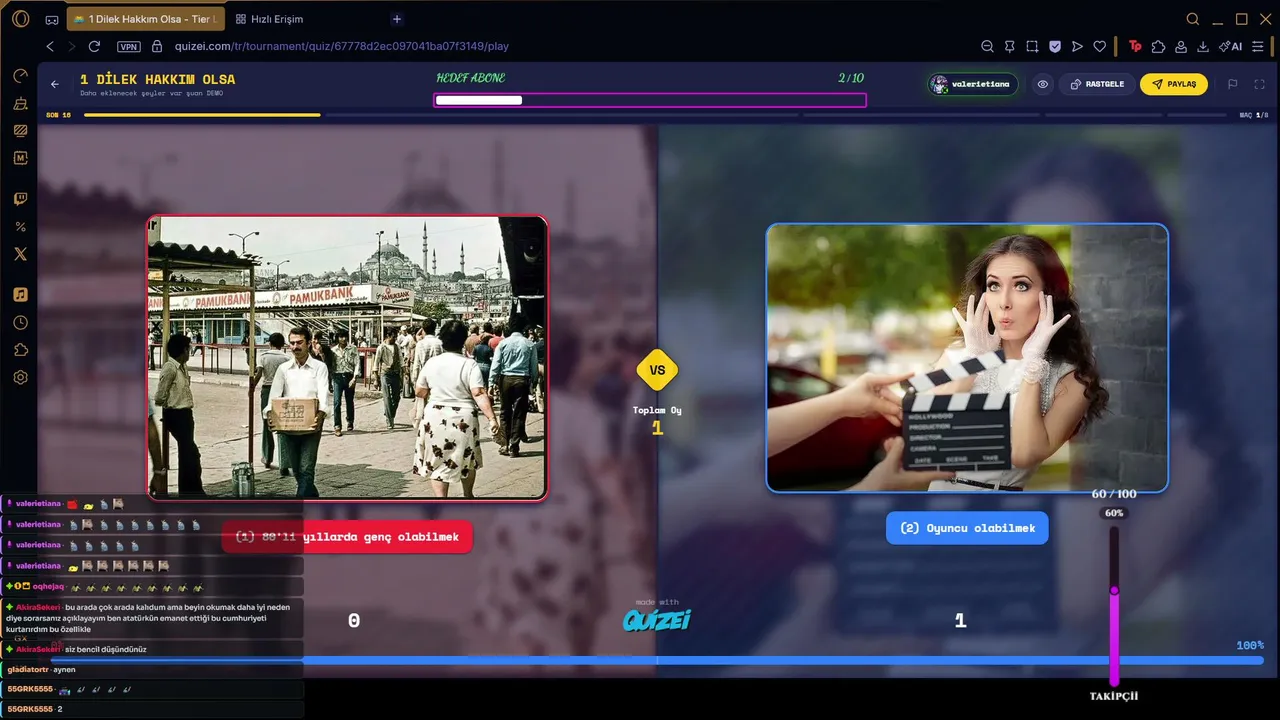The width and height of the screenshot is (1280, 720).
Task: Reload the current page
Action: pos(94,46)
